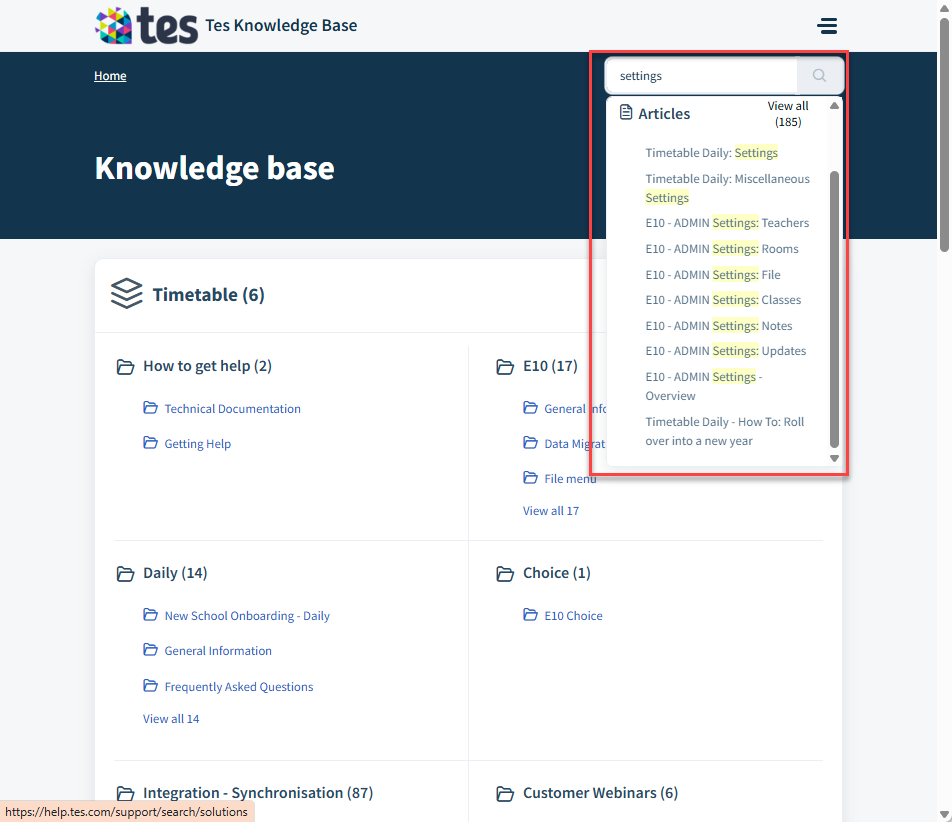Open E10 - ADMIN Settings: Teachers result

point(727,223)
